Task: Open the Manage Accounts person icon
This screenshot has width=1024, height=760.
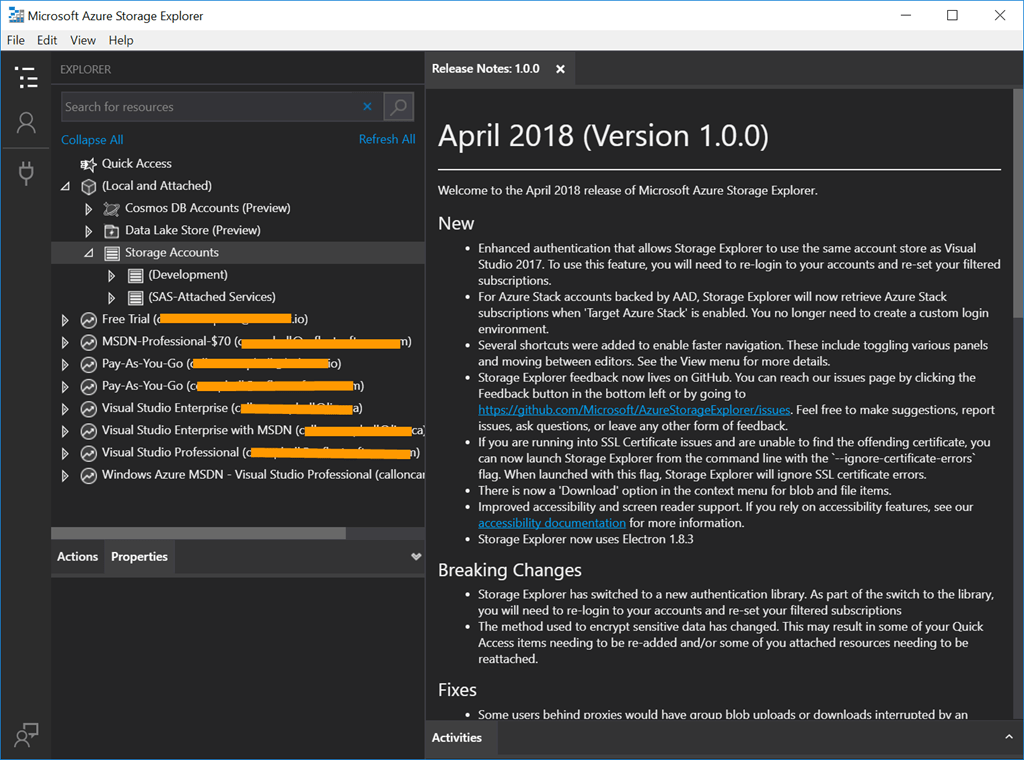Action: point(26,123)
